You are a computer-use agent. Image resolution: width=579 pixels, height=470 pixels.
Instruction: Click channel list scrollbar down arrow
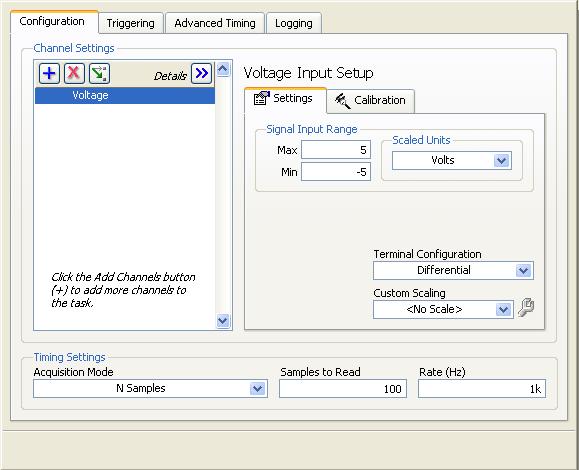(x=223, y=321)
